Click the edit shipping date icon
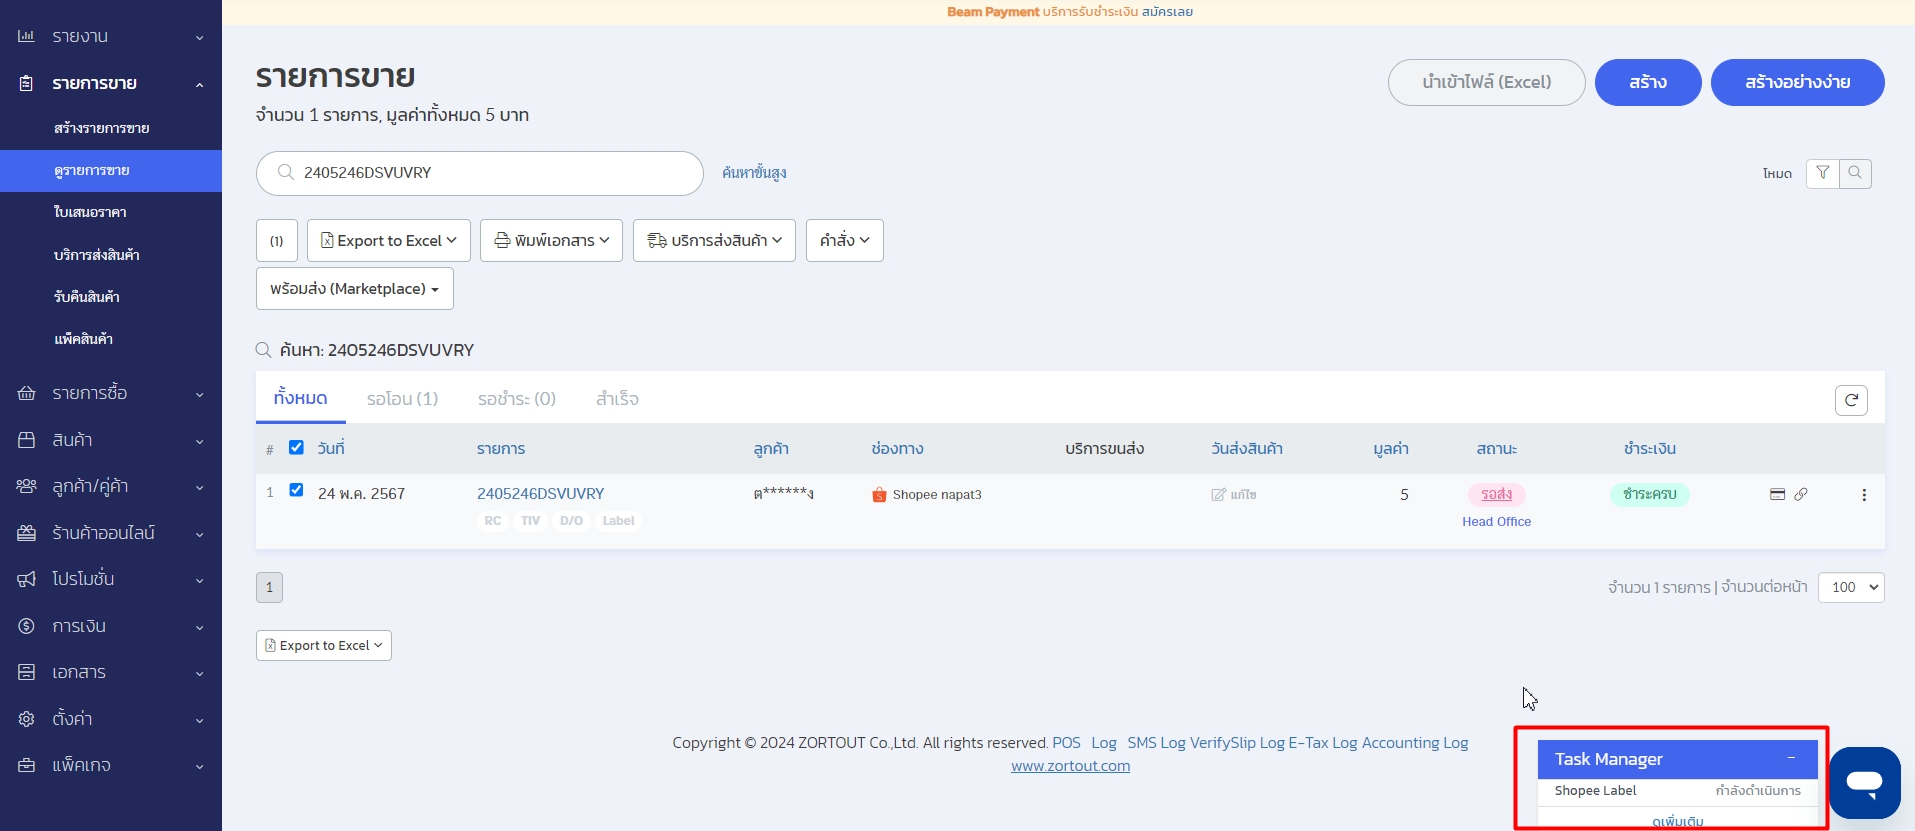The height and width of the screenshot is (831, 1915). coord(1218,495)
